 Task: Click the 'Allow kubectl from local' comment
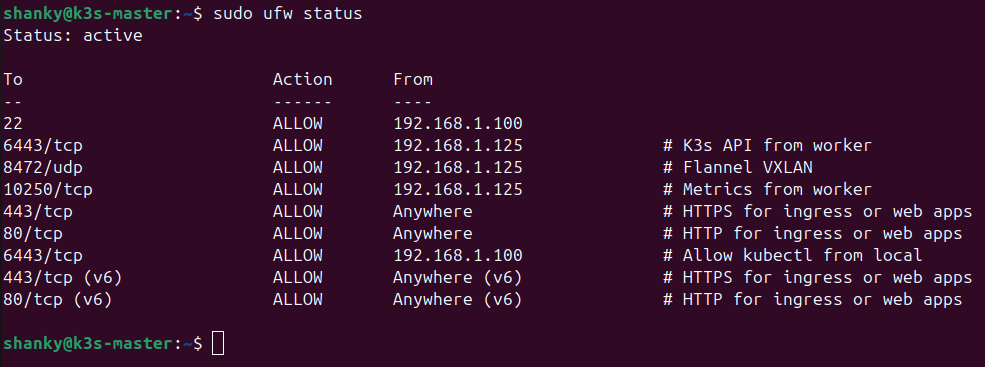tap(802, 255)
